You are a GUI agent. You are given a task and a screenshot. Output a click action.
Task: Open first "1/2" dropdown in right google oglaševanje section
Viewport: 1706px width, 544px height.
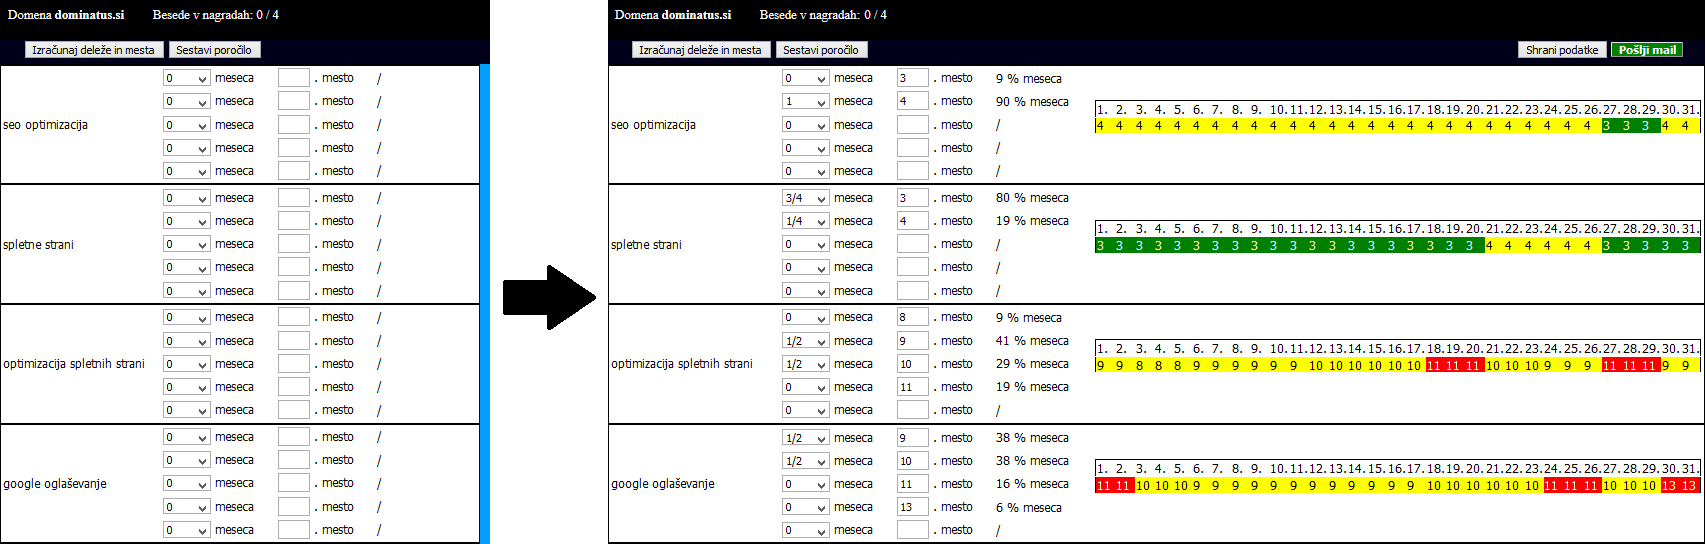[x=805, y=438]
